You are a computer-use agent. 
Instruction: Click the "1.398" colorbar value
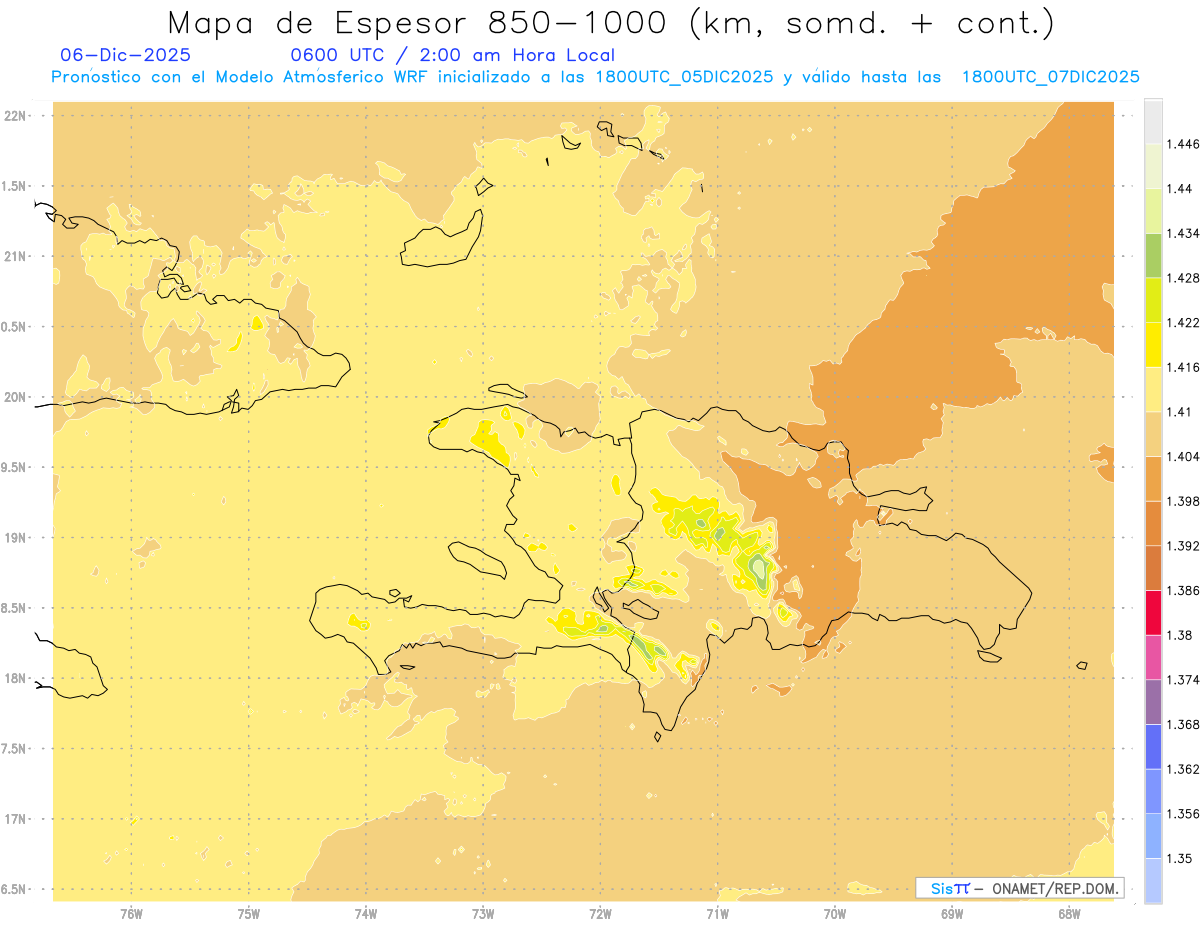[x=1185, y=501]
